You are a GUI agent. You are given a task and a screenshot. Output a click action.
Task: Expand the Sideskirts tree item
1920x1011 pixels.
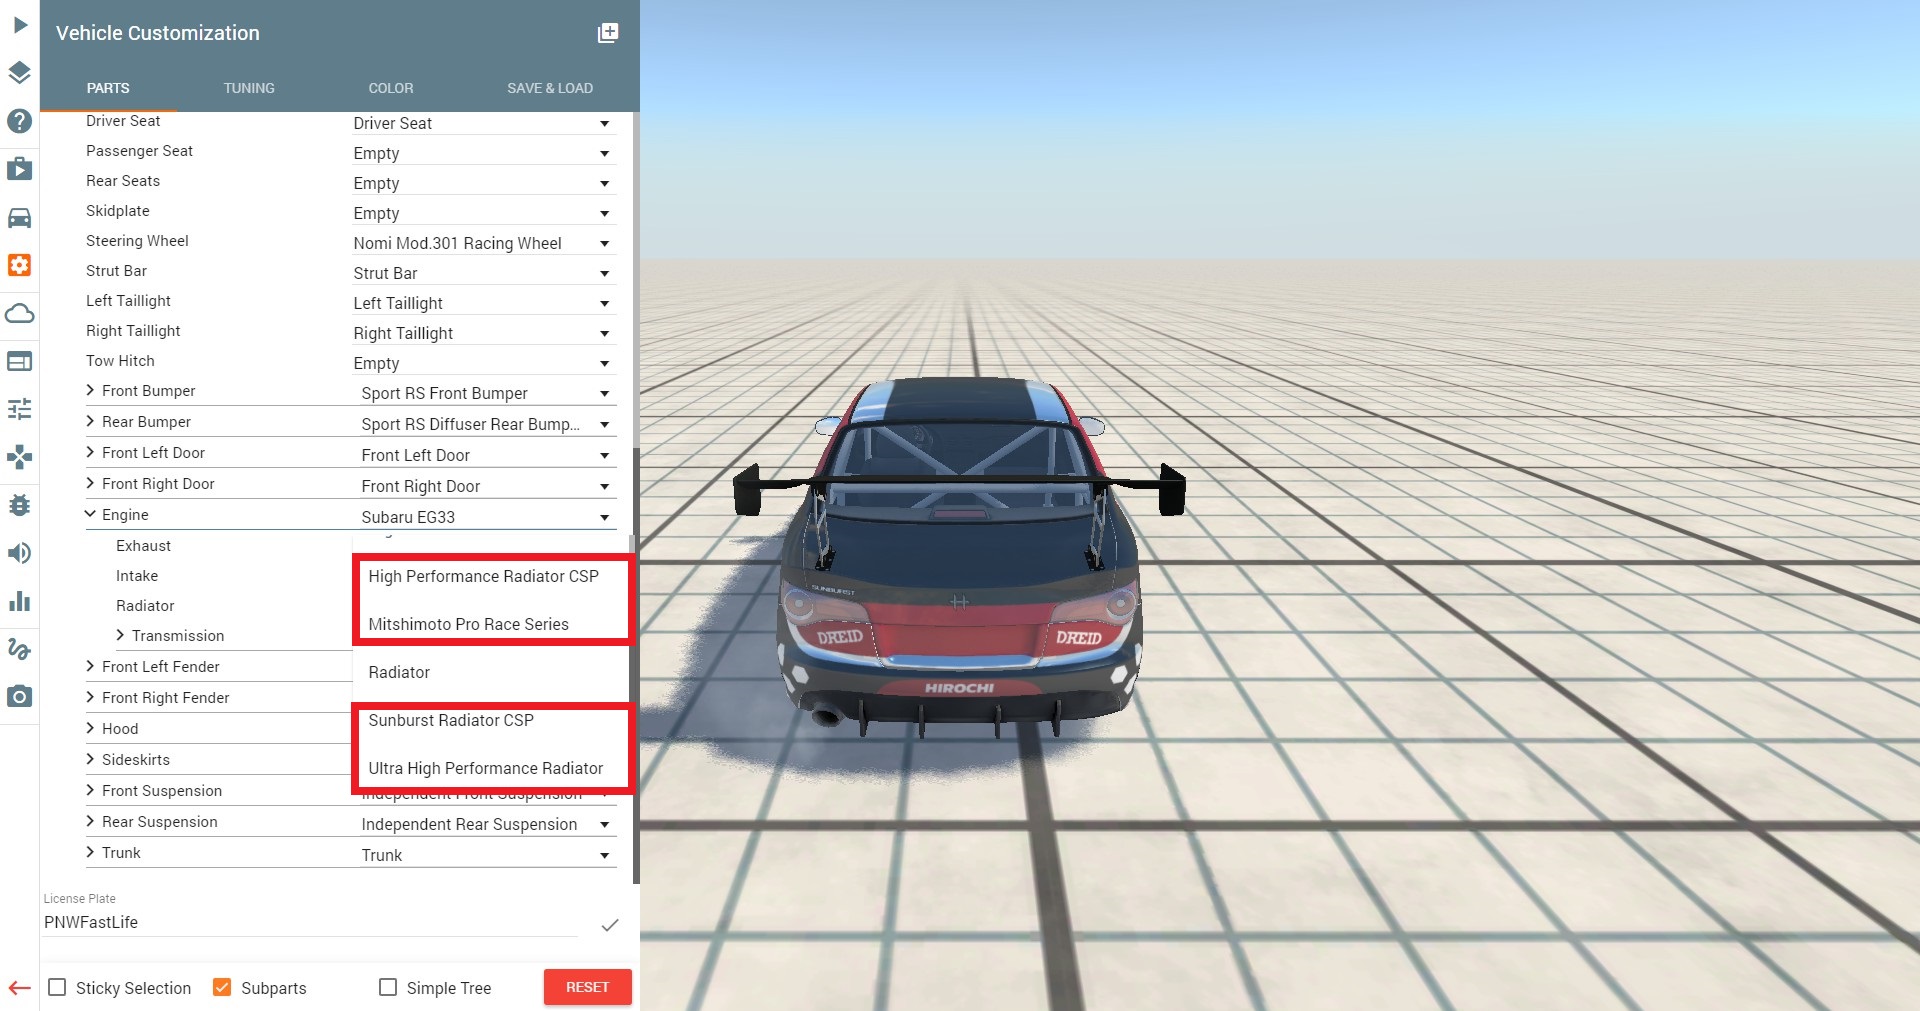click(x=91, y=759)
